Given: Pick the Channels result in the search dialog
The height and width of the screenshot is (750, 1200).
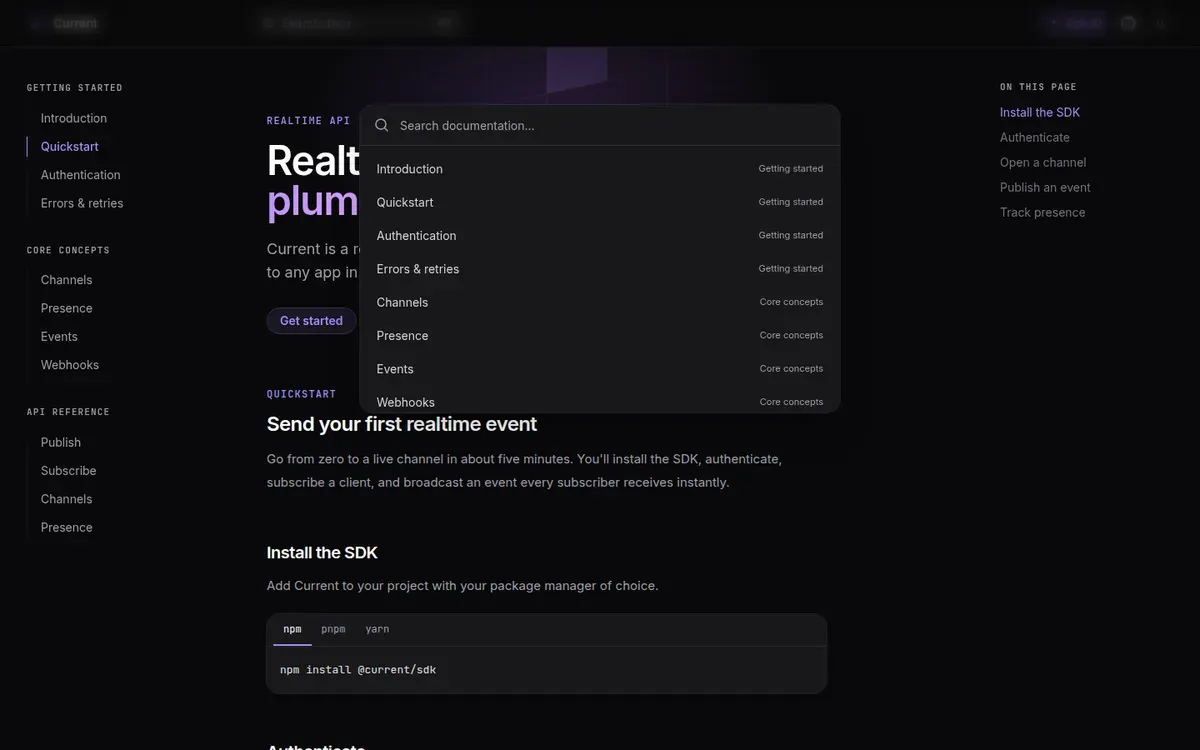Looking at the screenshot, I should click(x=600, y=302).
